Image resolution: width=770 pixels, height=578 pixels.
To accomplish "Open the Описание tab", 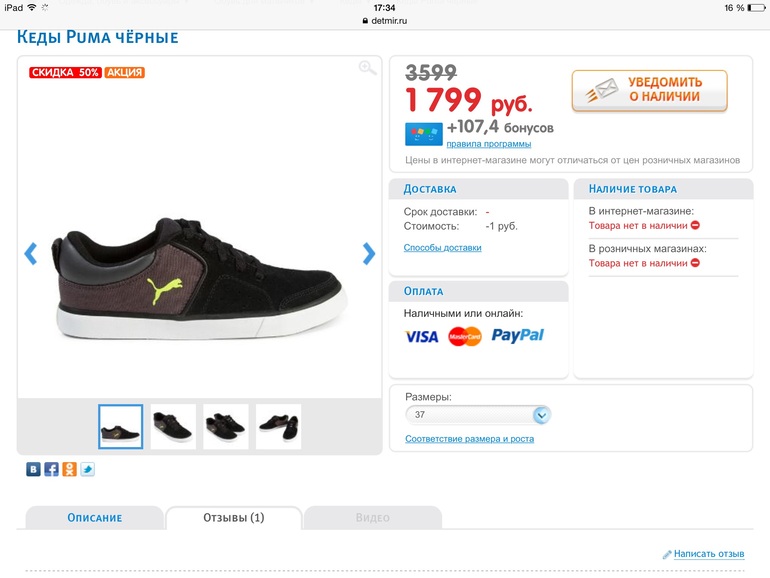I will (94, 517).
